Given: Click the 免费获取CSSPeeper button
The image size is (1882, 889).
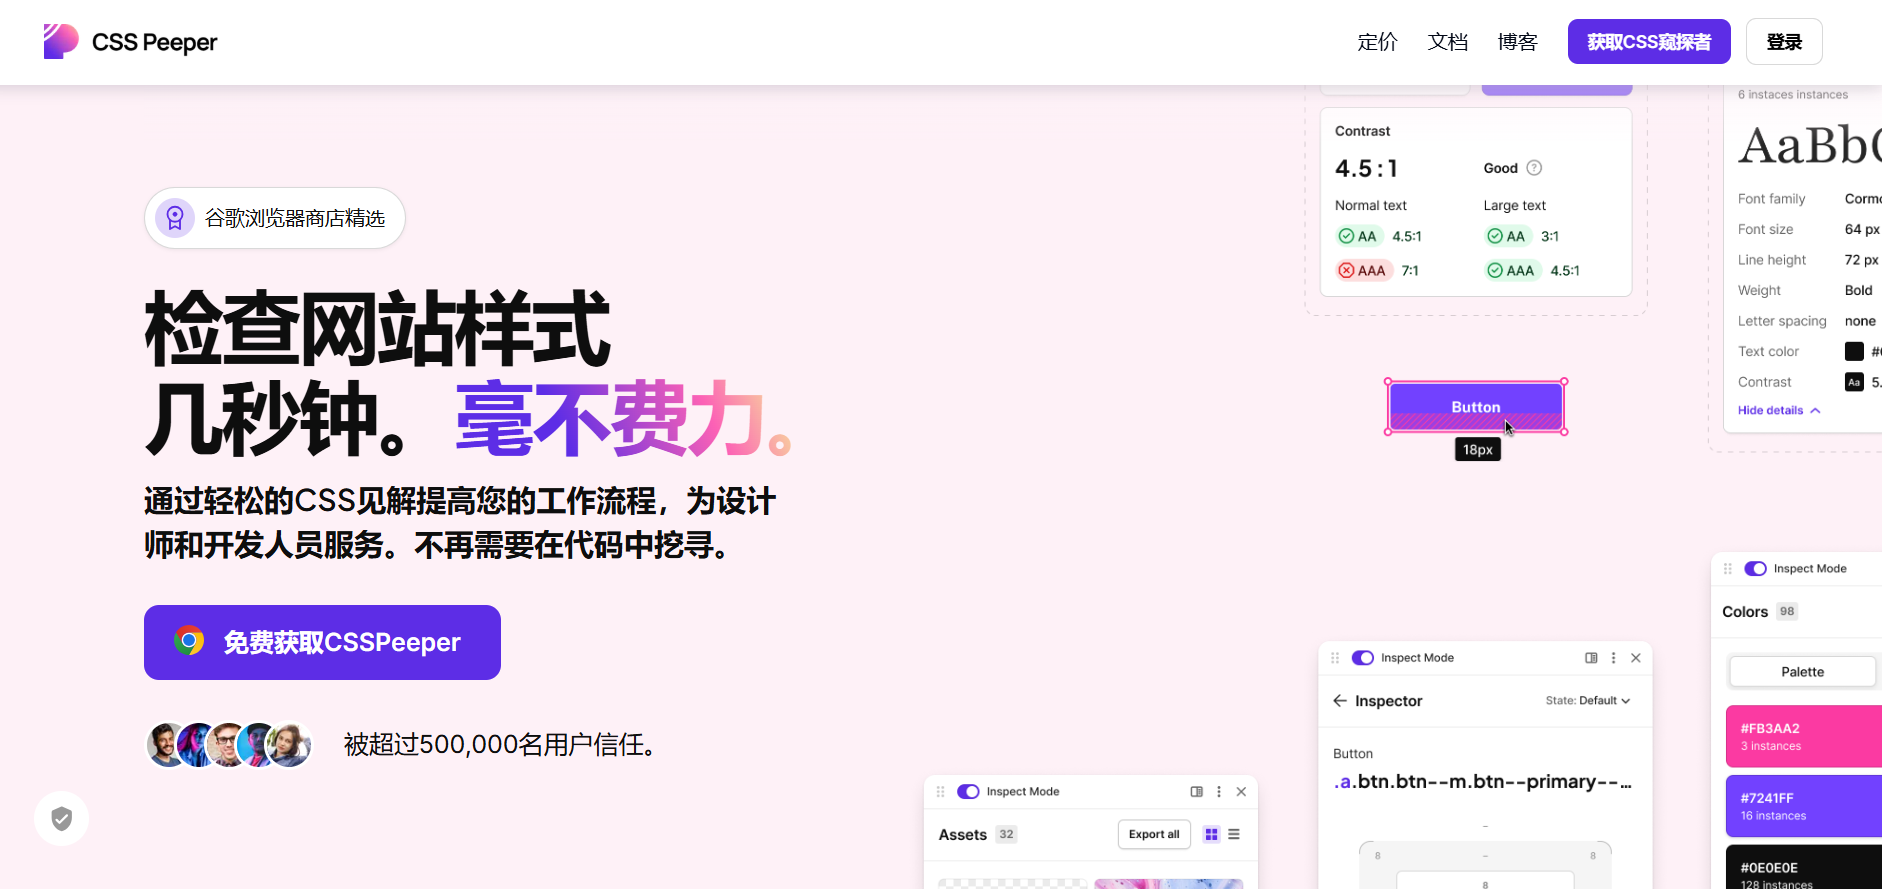Looking at the screenshot, I should pos(322,642).
